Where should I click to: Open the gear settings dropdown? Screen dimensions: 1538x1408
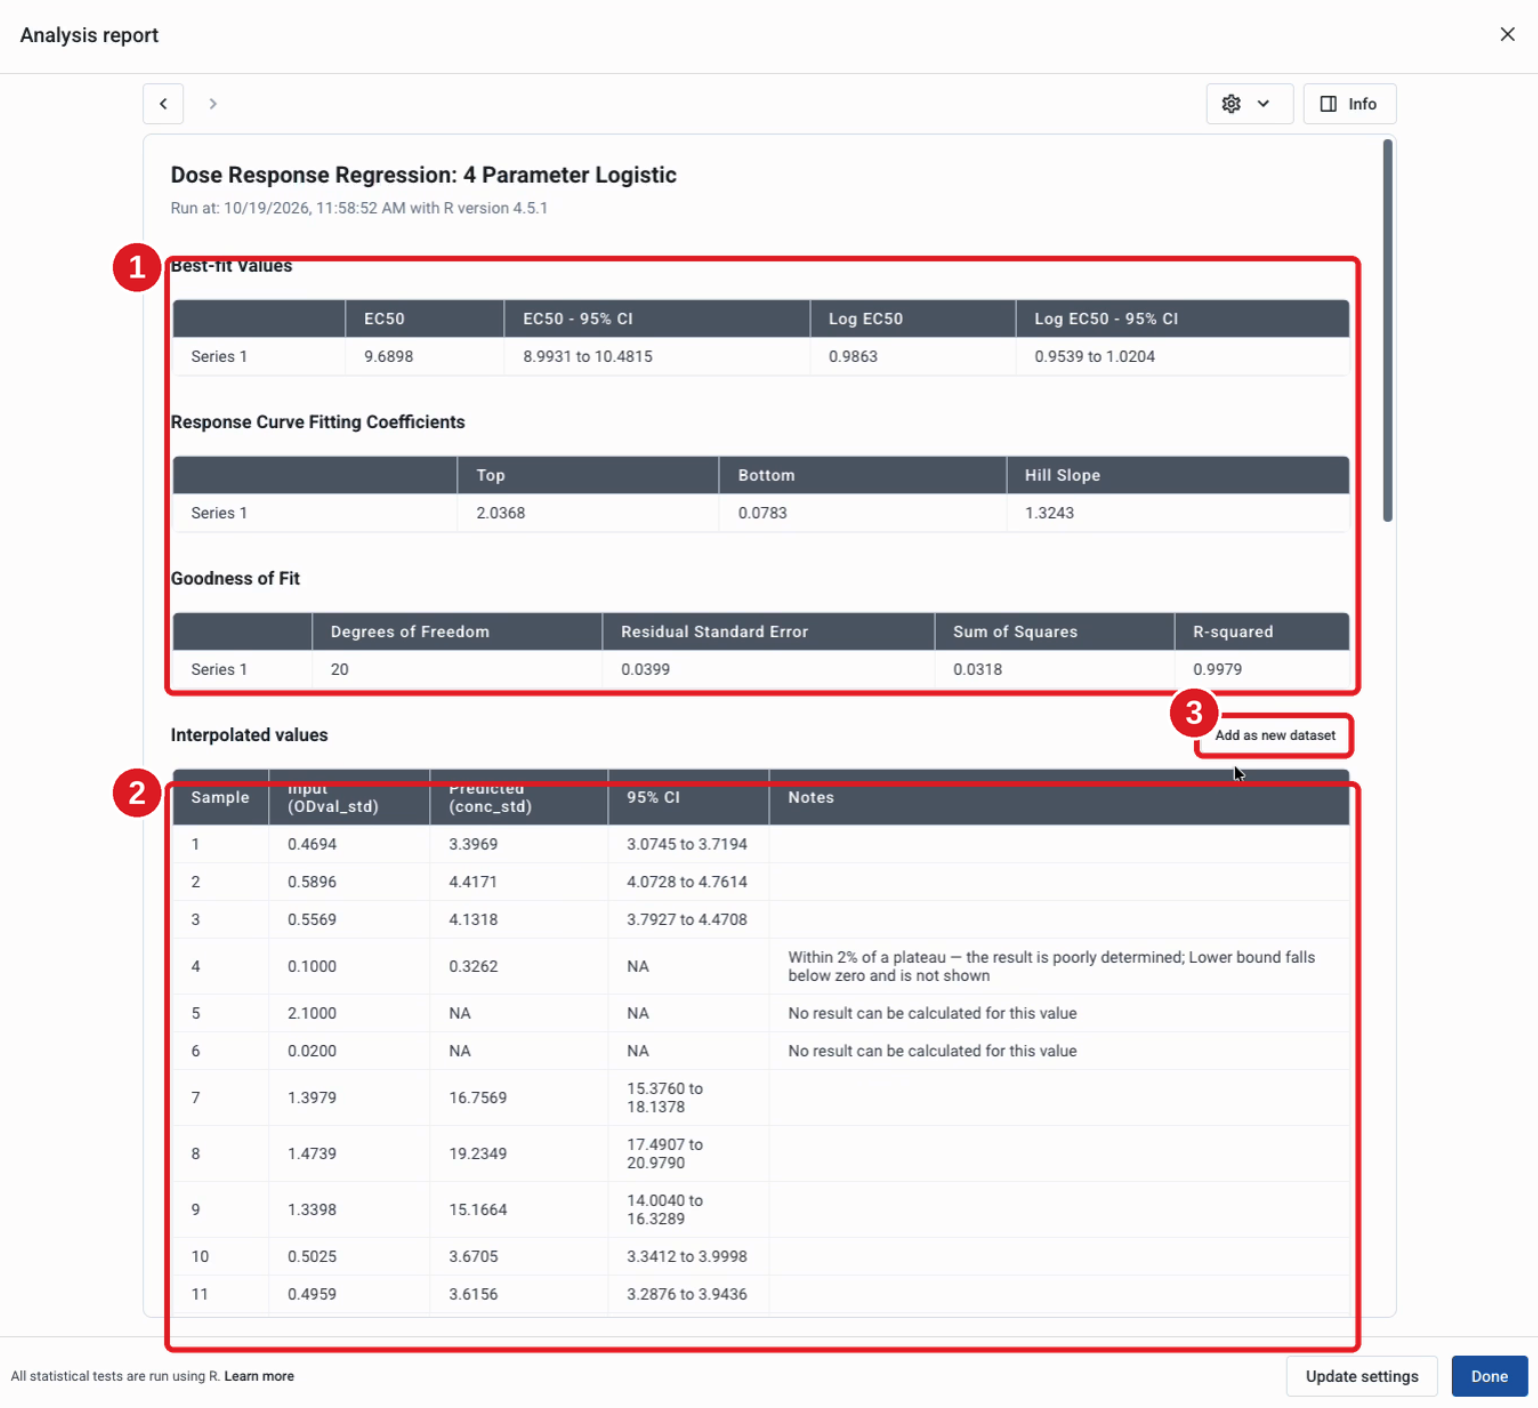(1249, 104)
